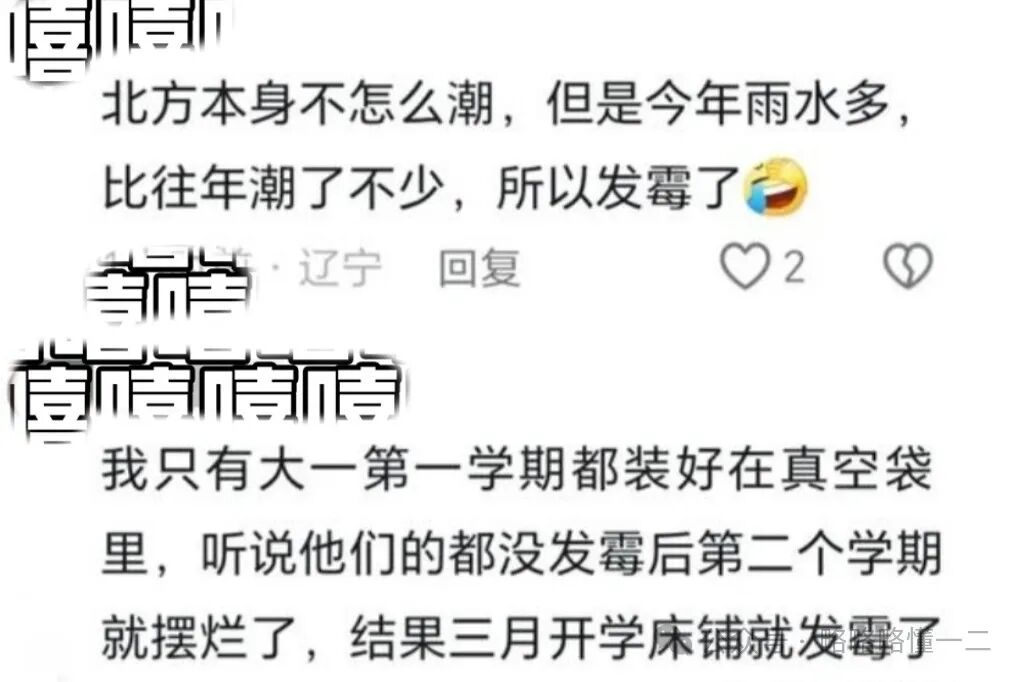1024x682 pixels.
Task: Click the line 比往年潮了不少
Action: tap(273, 187)
